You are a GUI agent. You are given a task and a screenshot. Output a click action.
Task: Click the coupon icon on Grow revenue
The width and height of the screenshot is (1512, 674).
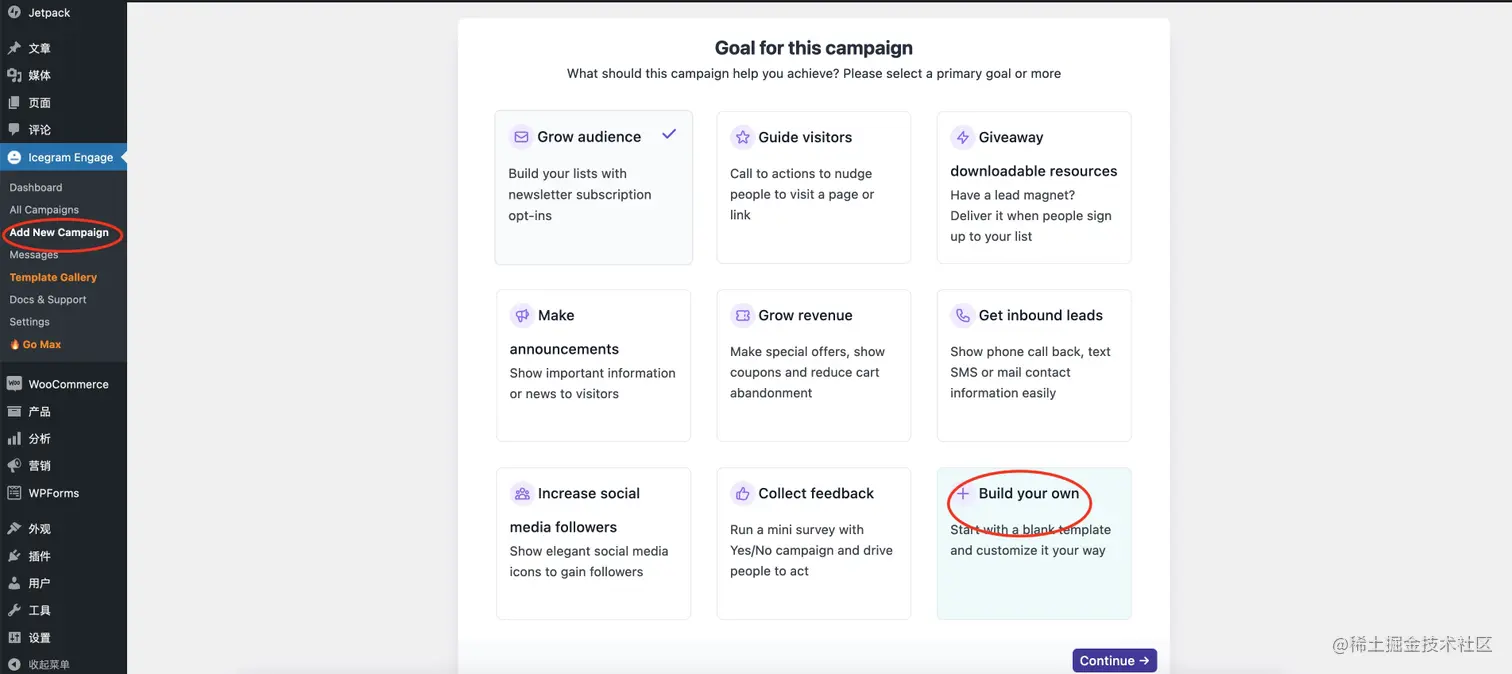click(742, 315)
